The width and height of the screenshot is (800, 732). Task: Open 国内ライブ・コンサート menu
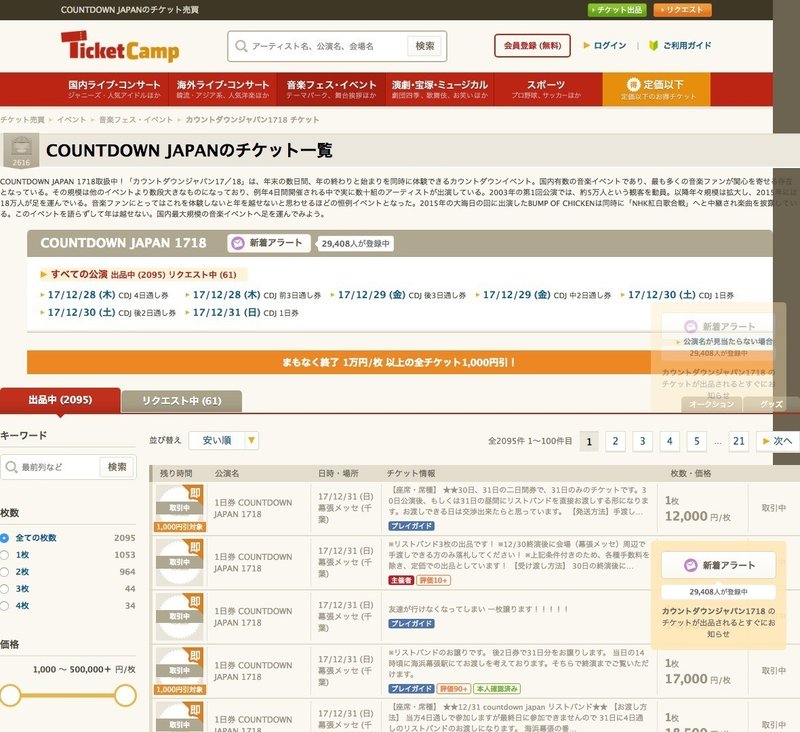(x=114, y=89)
